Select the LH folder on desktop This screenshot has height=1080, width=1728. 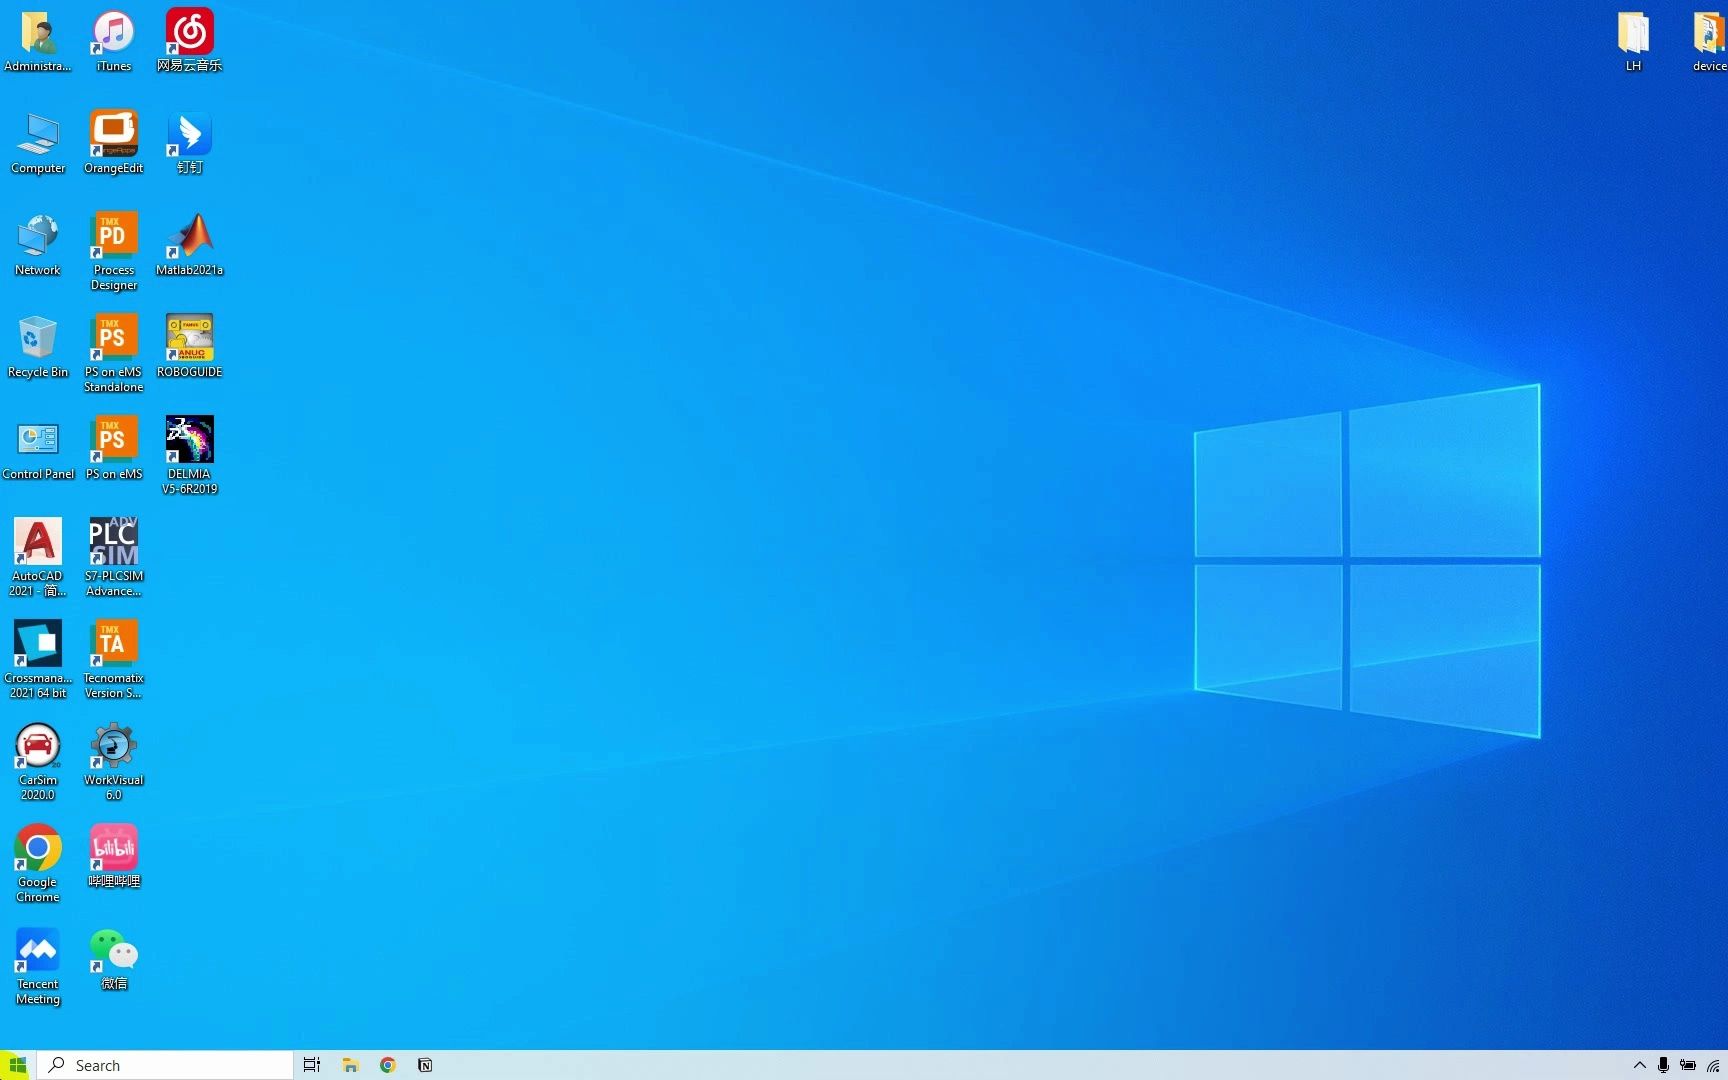pos(1633,41)
